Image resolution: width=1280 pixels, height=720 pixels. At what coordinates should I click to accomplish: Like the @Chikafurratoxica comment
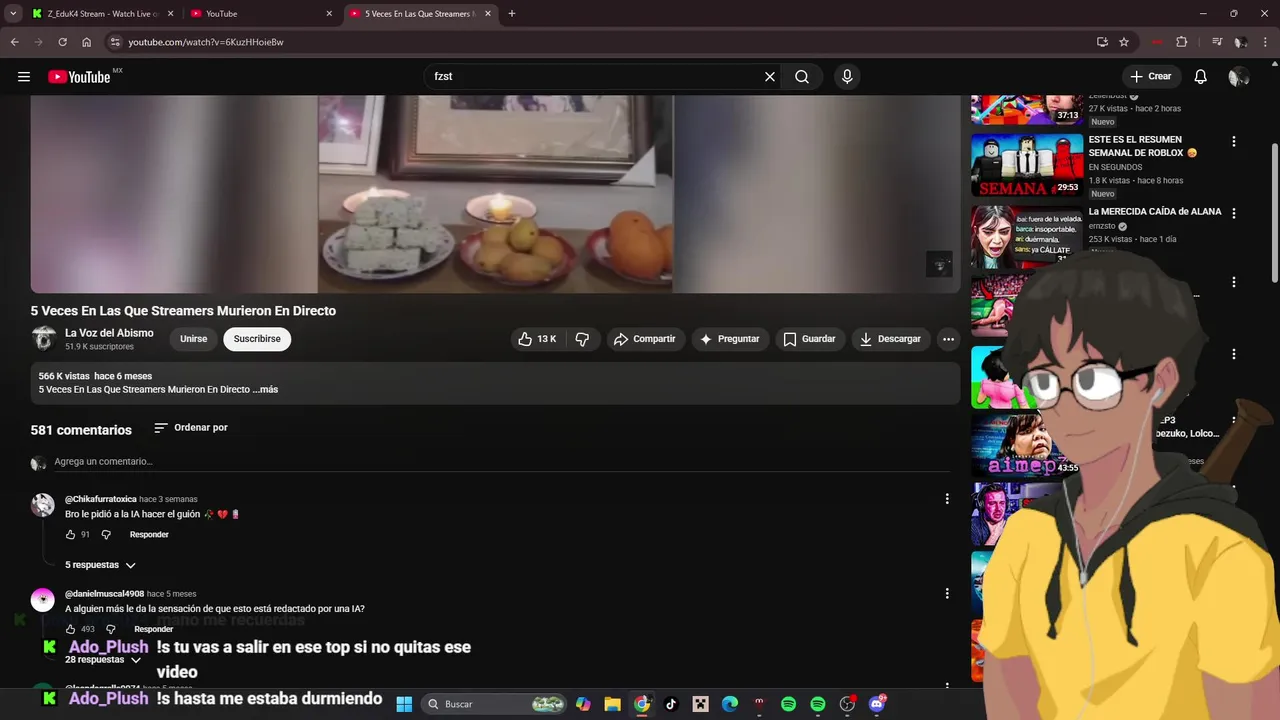70,535
